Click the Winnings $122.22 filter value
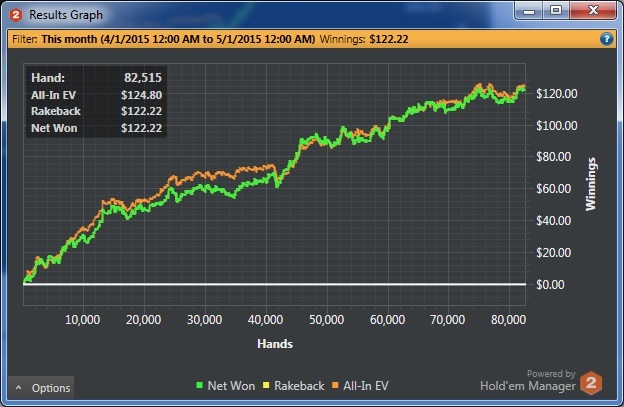Screen dimensions: 624x407 [389, 39]
